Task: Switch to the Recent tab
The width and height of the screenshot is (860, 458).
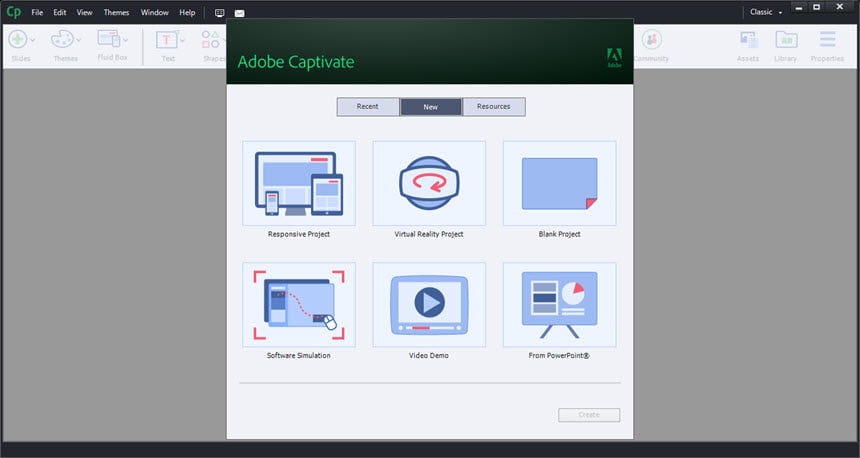Action: tap(367, 106)
